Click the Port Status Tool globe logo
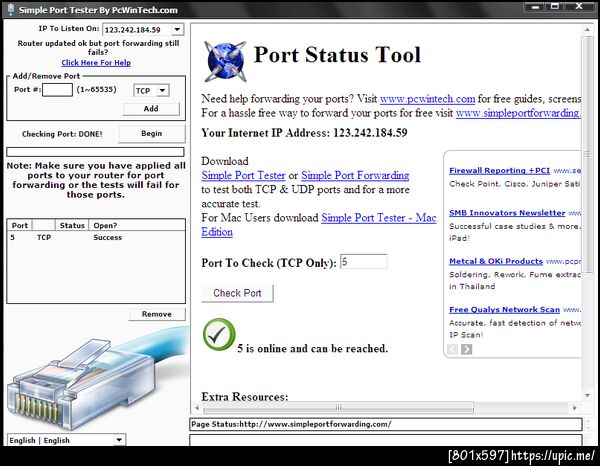 225,62
